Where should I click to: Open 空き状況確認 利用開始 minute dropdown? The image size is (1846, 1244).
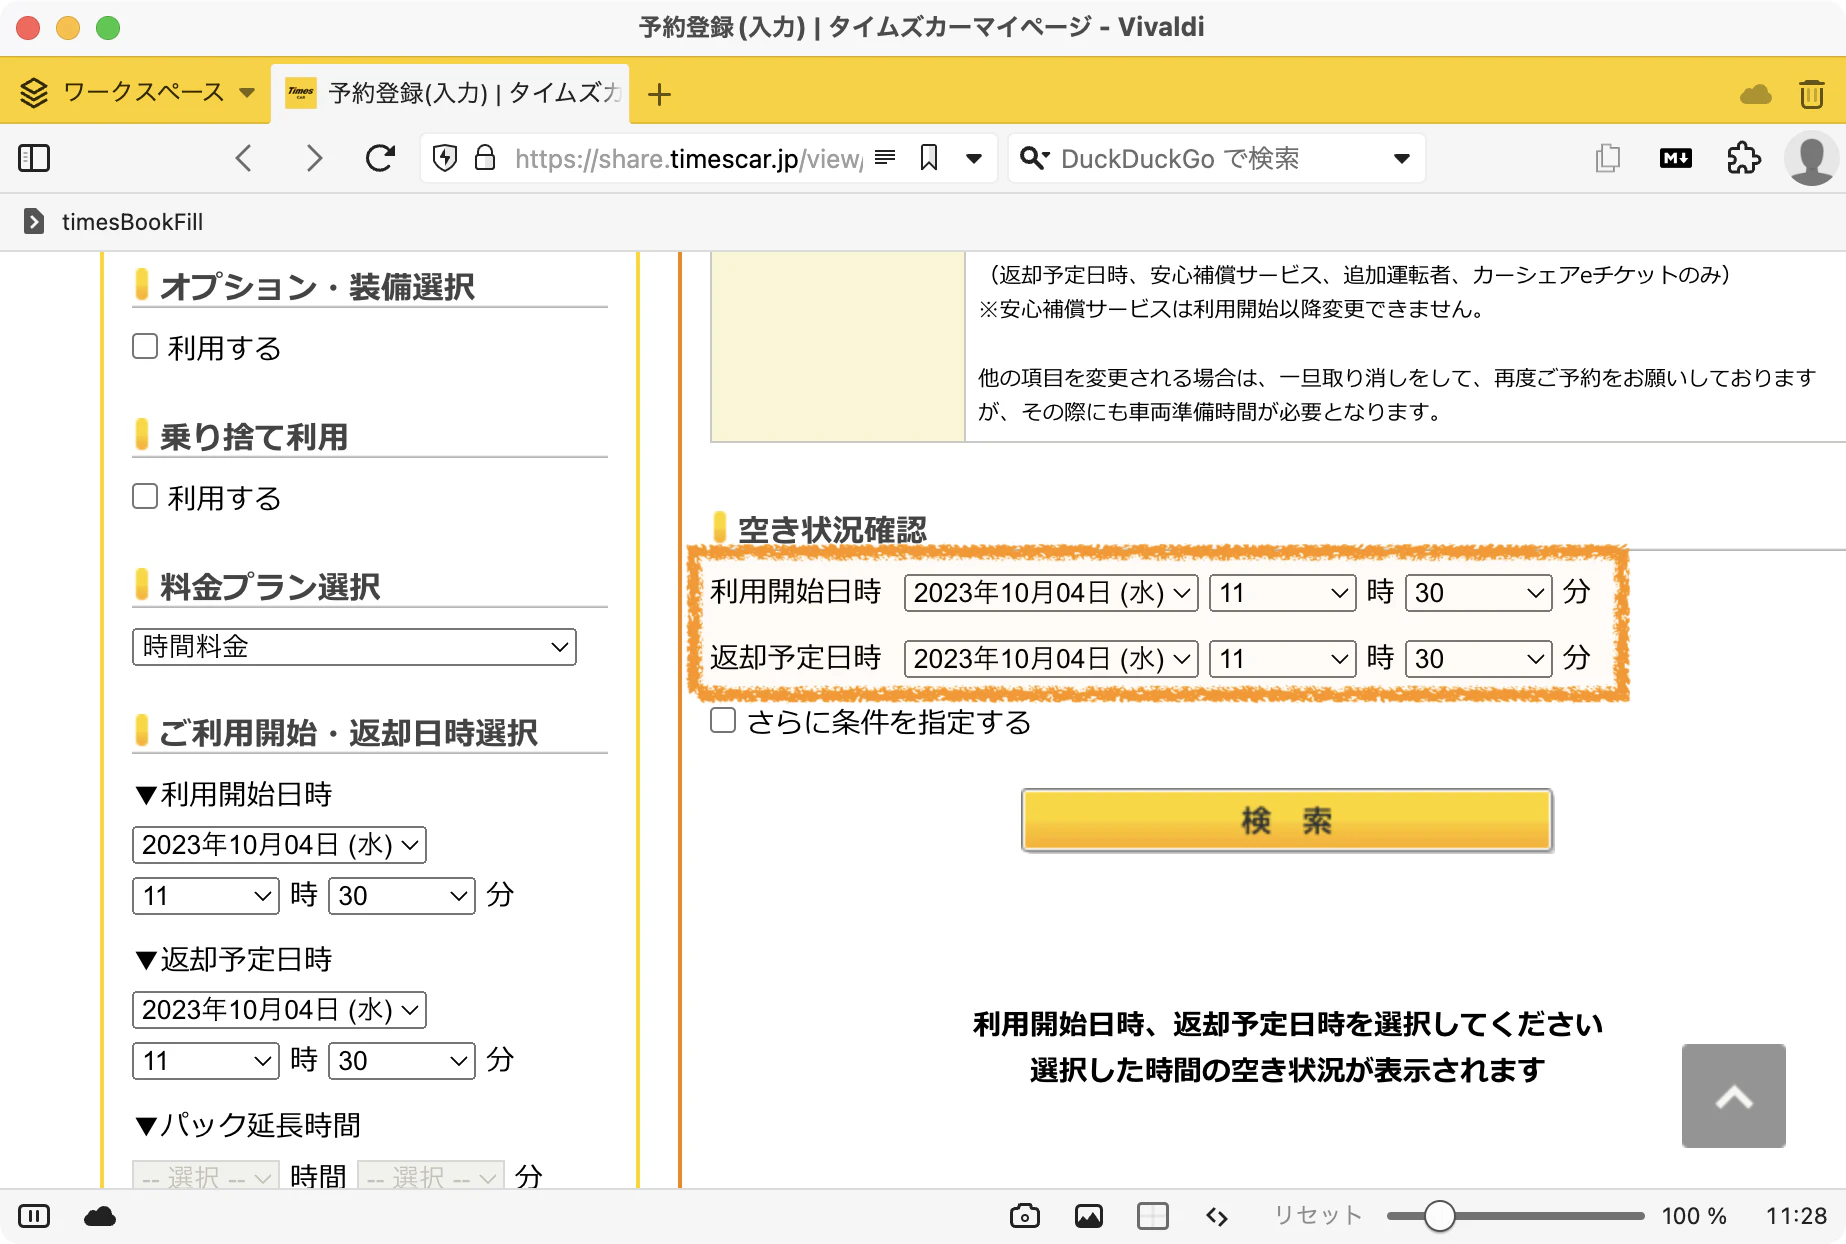tap(1478, 593)
